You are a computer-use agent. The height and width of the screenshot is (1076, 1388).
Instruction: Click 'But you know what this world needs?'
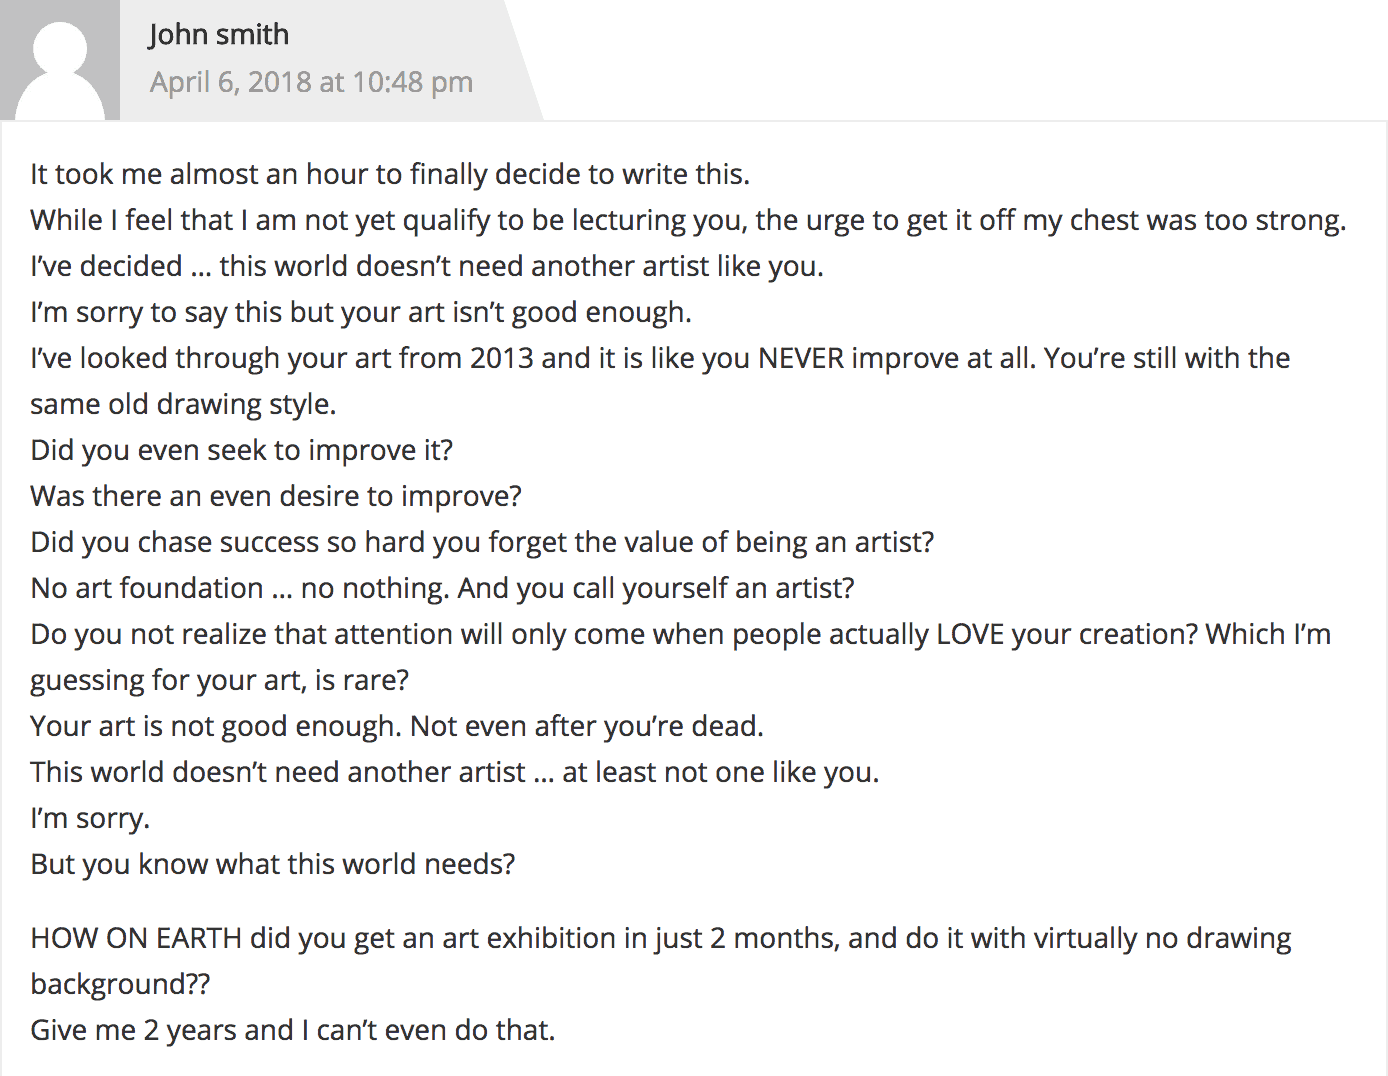(x=273, y=864)
